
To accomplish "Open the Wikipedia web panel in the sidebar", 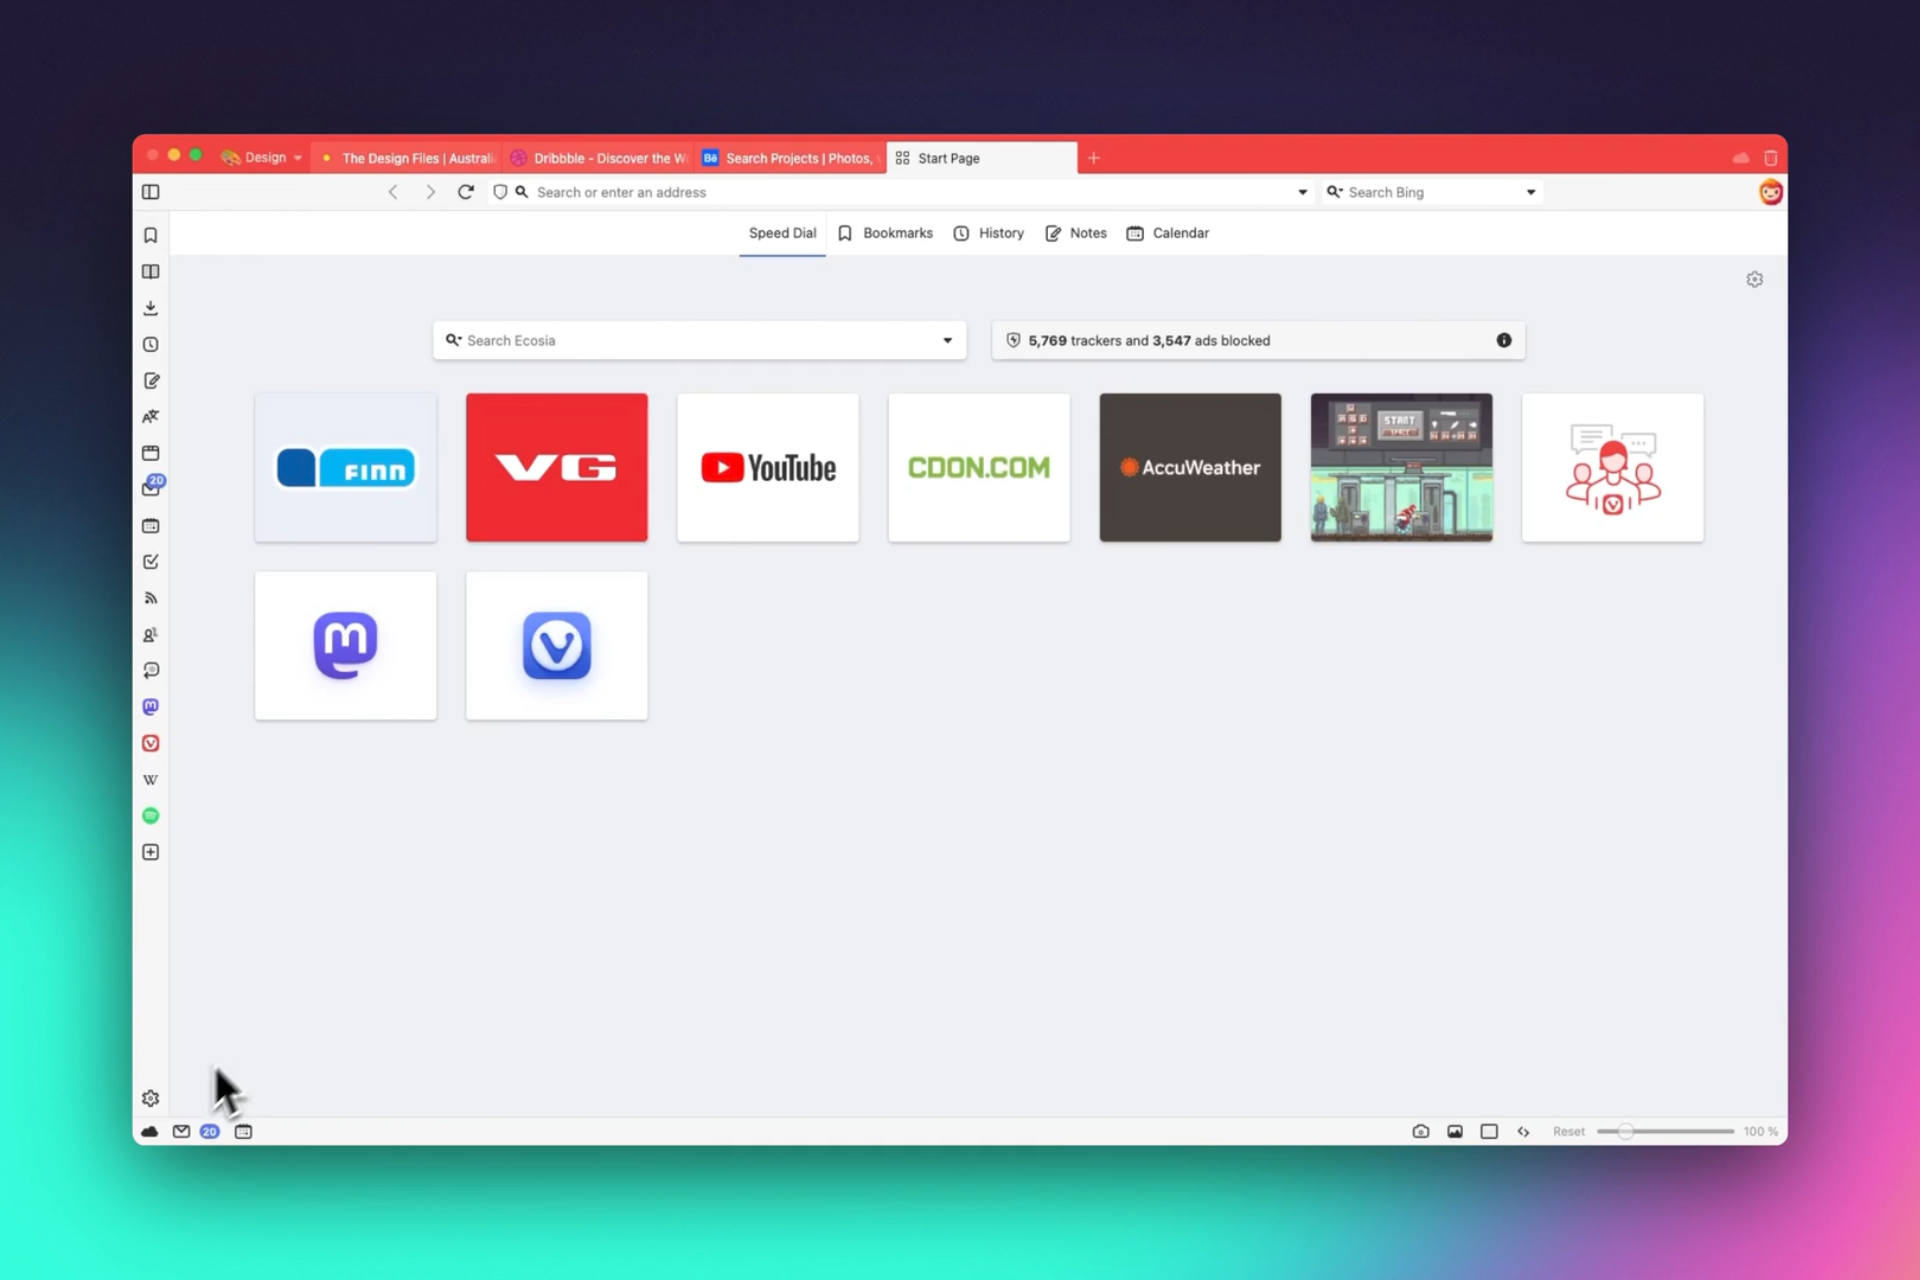I will pyautogui.click(x=151, y=780).
